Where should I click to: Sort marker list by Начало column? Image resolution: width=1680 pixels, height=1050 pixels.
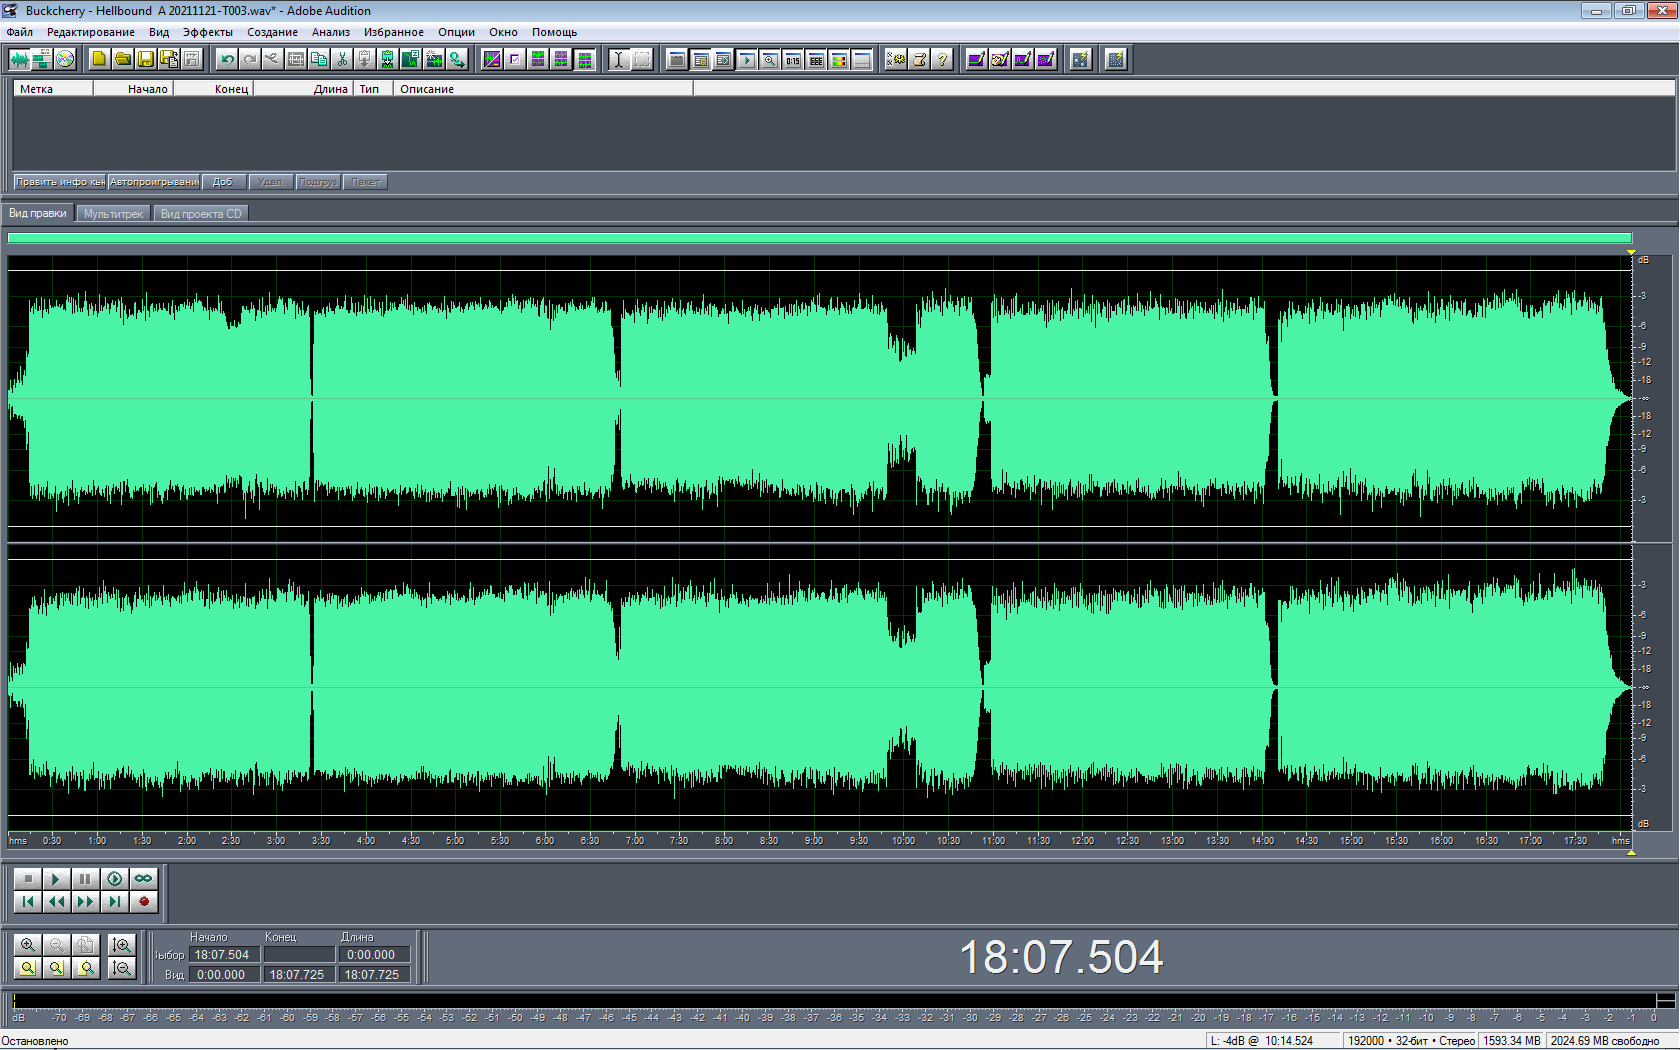tap(133, 89)
